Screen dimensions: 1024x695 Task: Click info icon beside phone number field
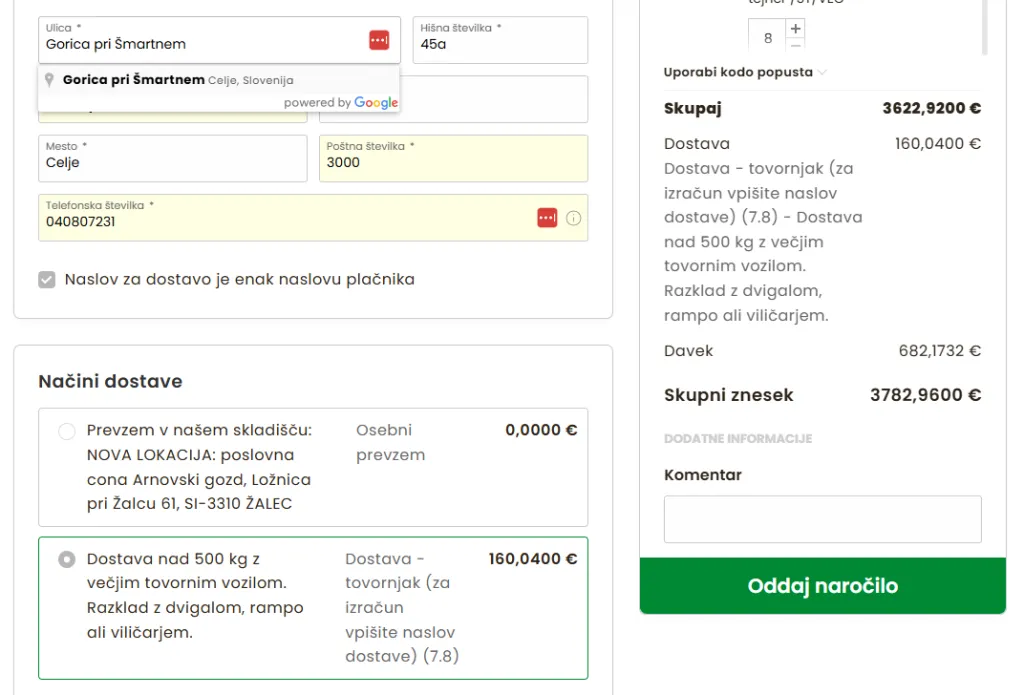click(x=573, y=218)
